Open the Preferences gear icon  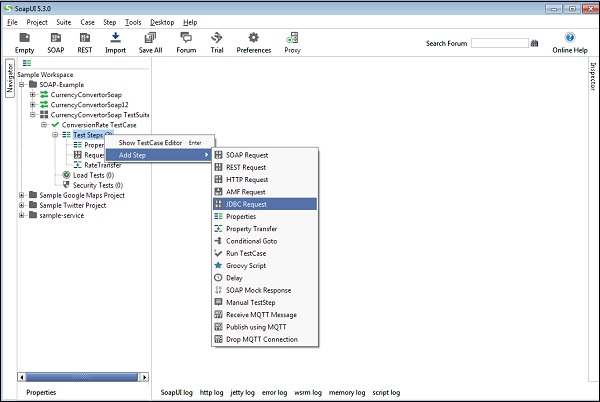252,37
